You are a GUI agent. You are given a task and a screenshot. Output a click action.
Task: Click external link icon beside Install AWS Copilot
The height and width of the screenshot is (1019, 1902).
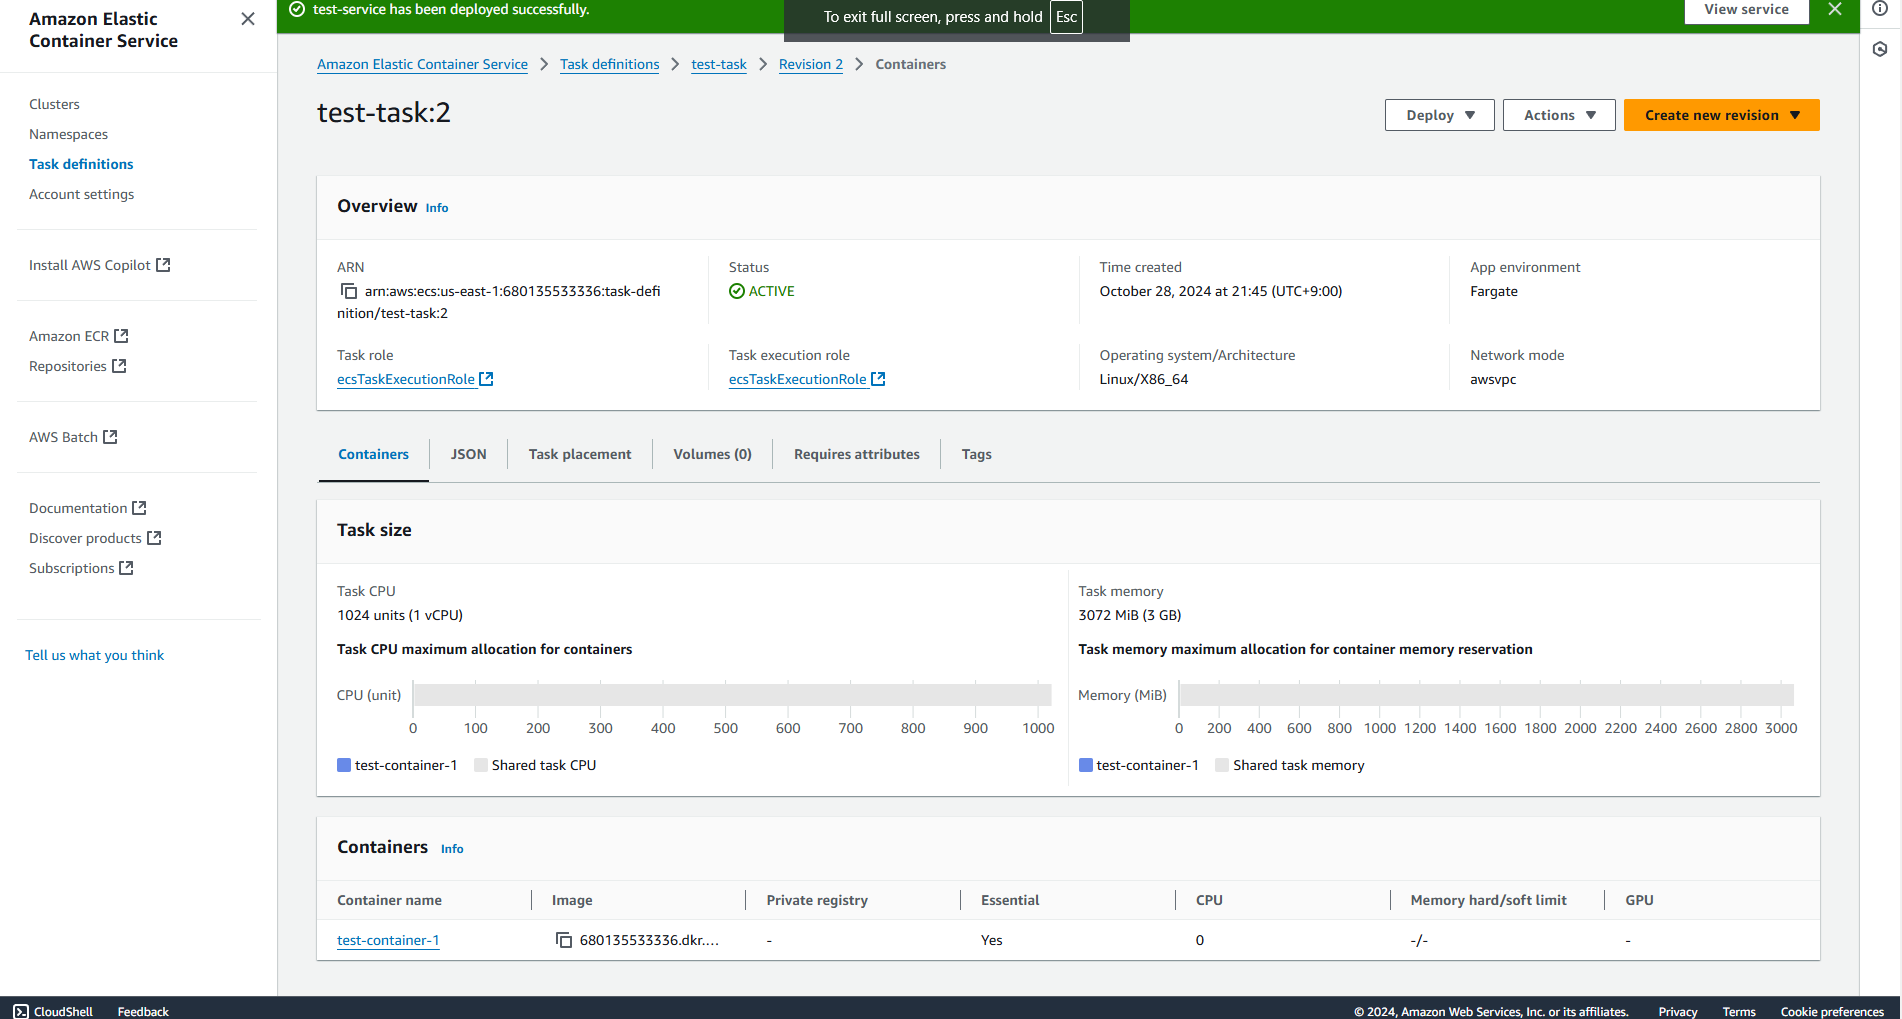(163, 265)
